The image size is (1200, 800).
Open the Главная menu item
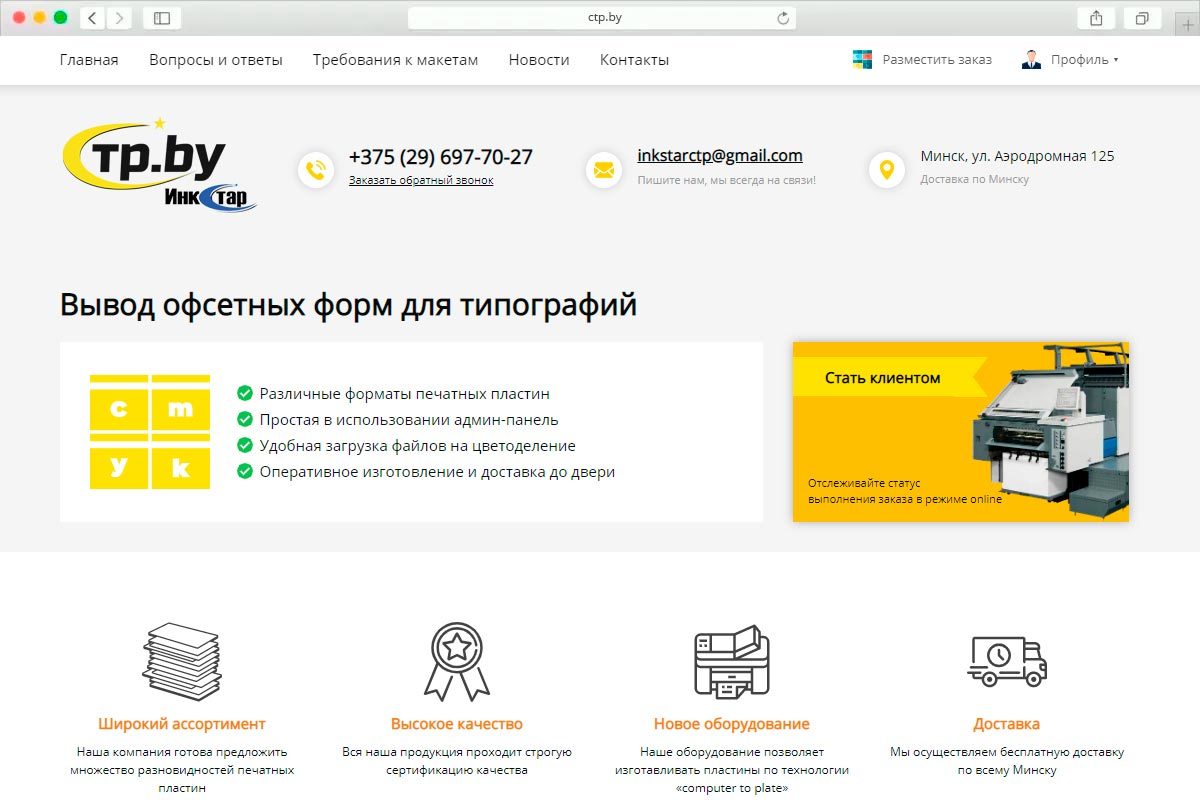pos(89,59)
